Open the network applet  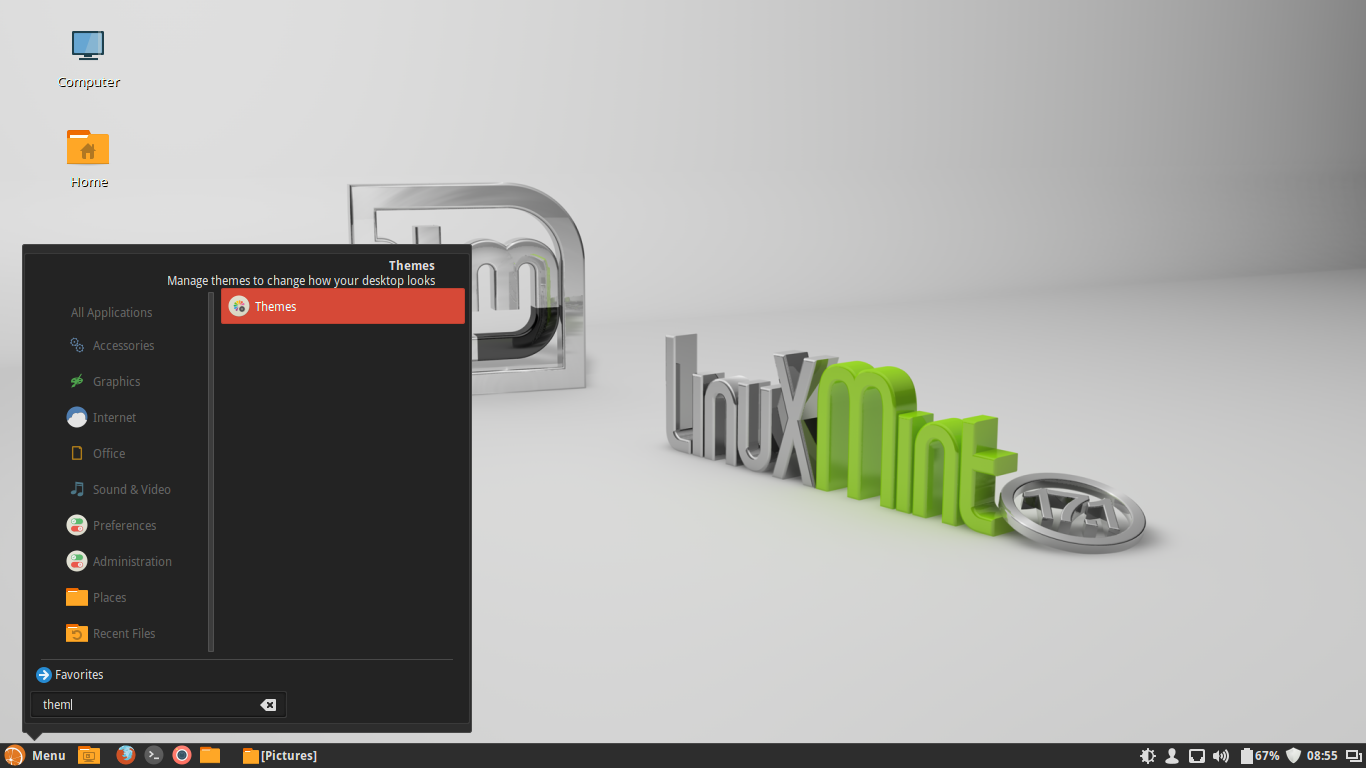pos(1196,756)
